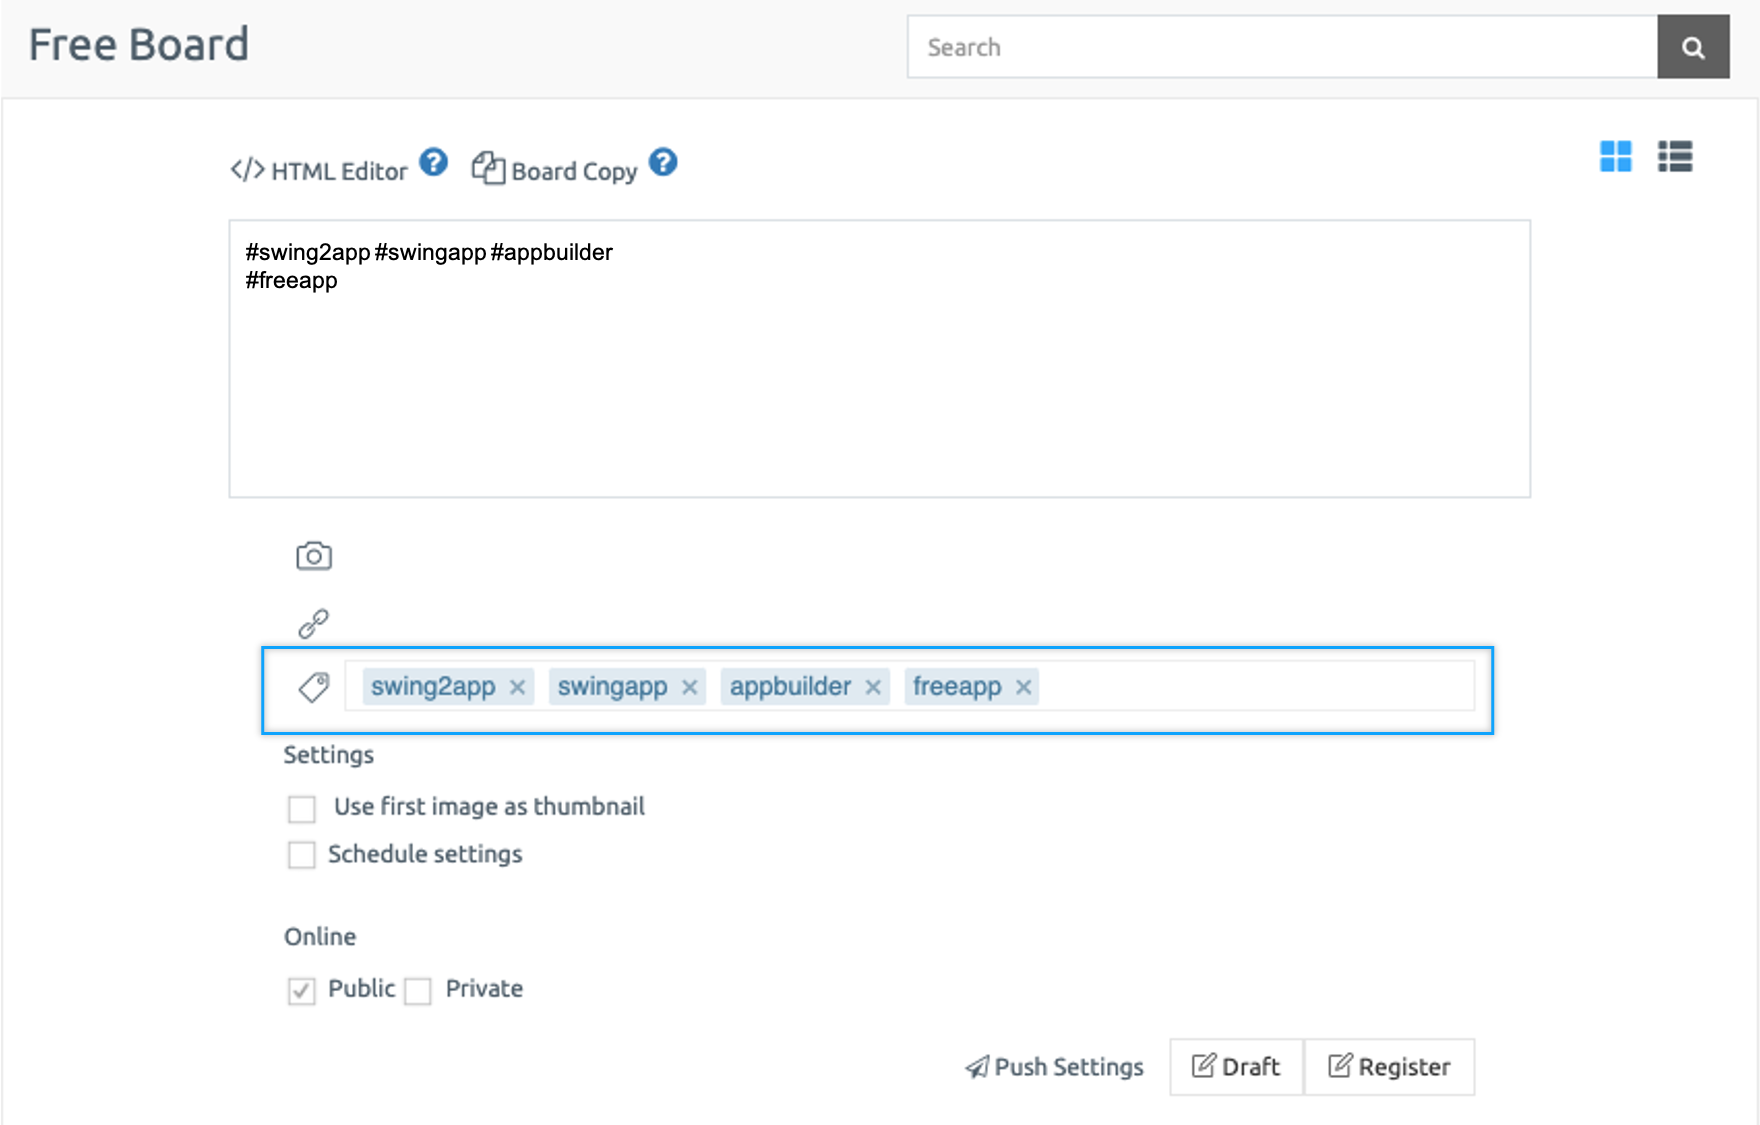Viewport: 1760px width, 1125px height.
Task: Save the post as Draft
Action: (1236, 1067)
